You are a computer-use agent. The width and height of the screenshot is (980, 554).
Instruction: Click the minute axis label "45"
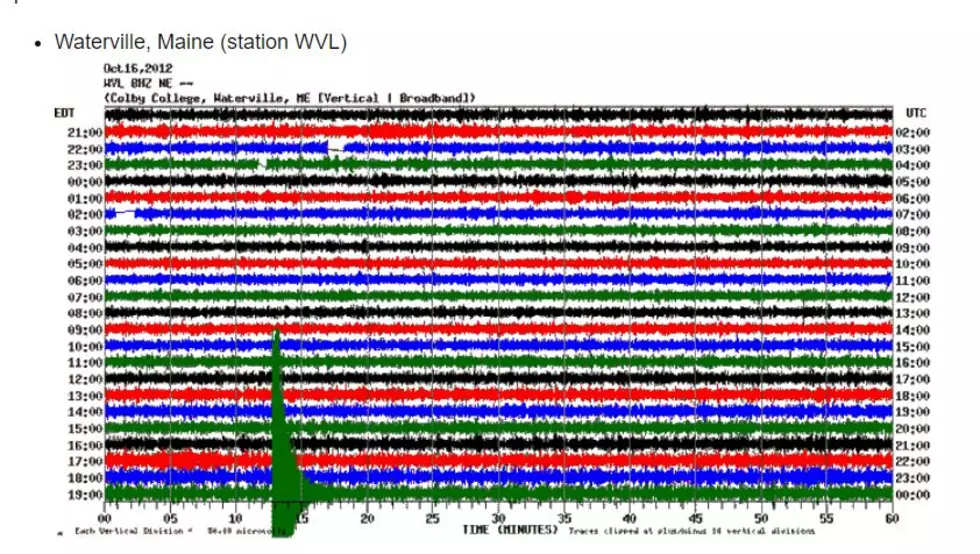point(695,518)
